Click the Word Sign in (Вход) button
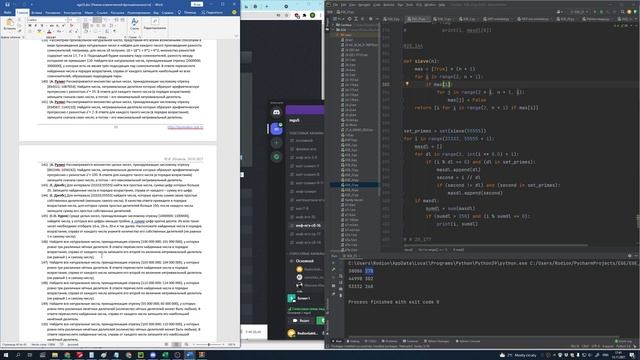This screenshot has height=360, width=640. (x=197, y=4)
